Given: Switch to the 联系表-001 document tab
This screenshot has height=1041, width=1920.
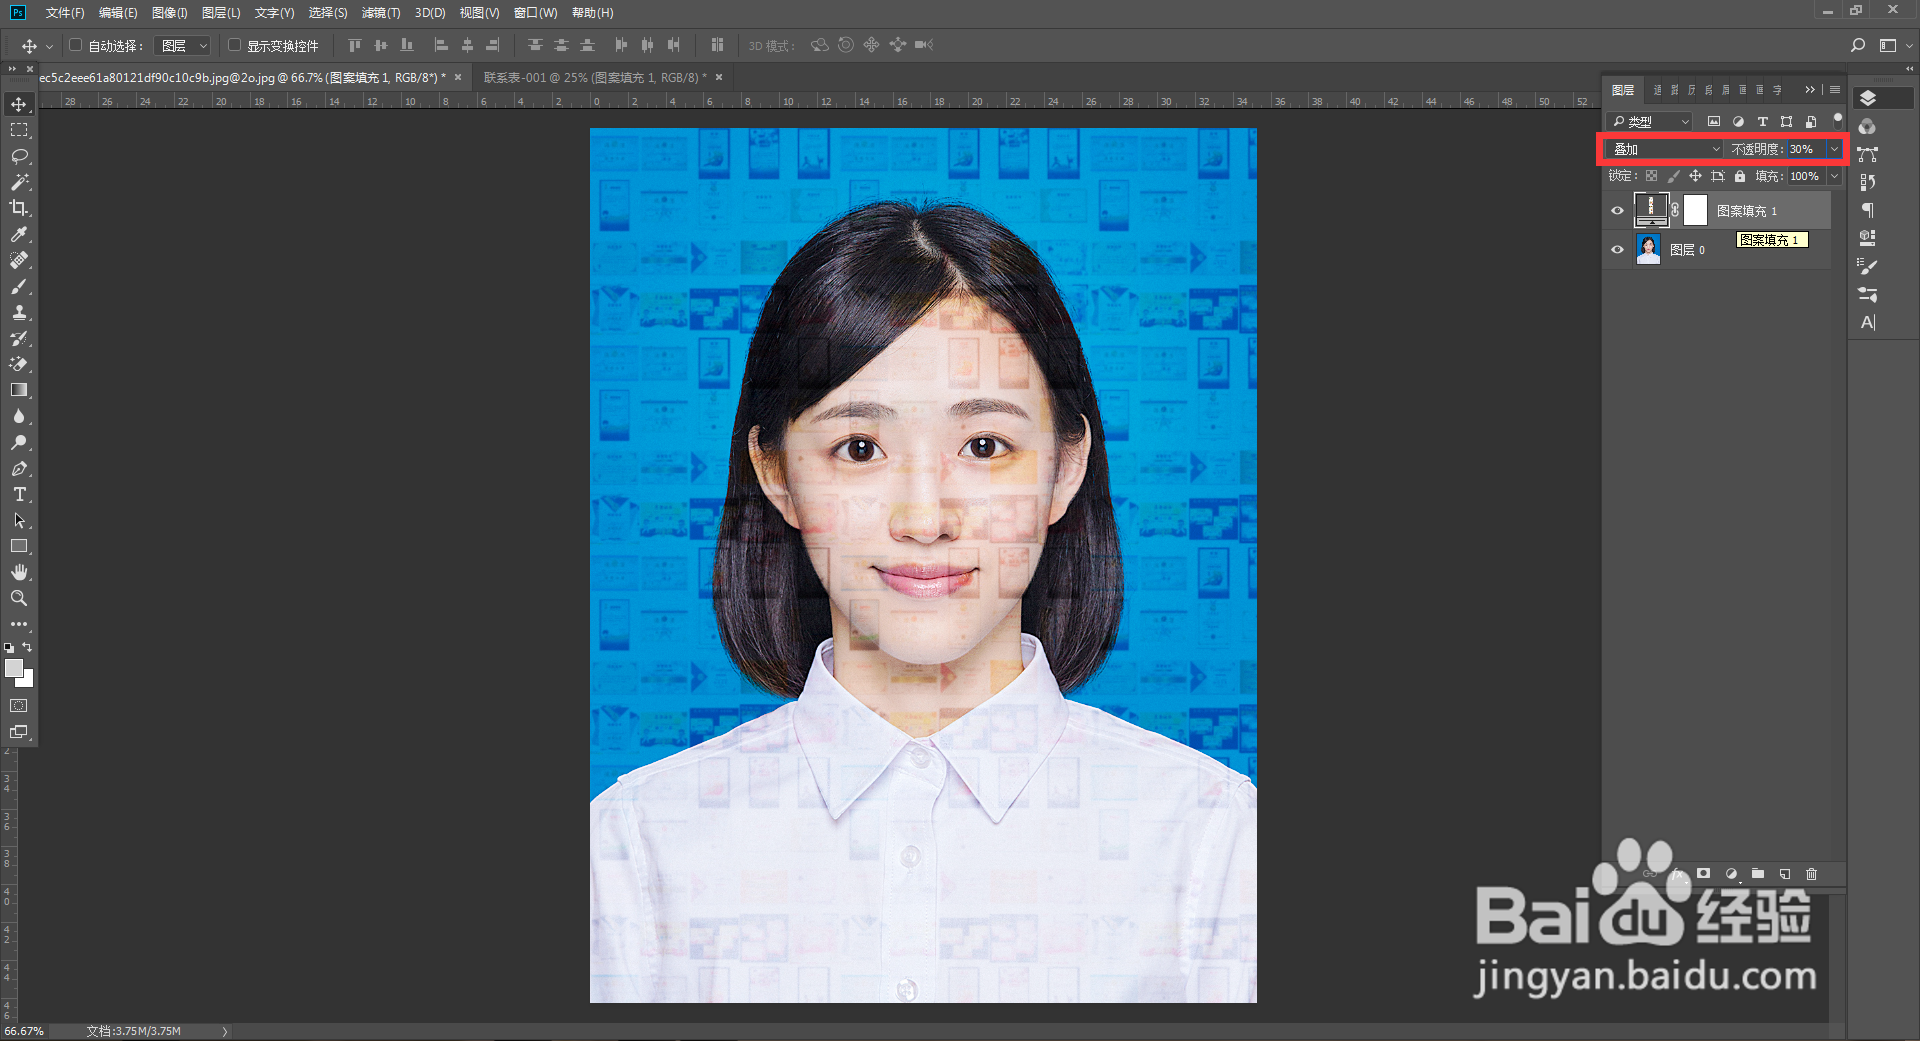Looking at the screenshot, I should (x=594, y=77).
